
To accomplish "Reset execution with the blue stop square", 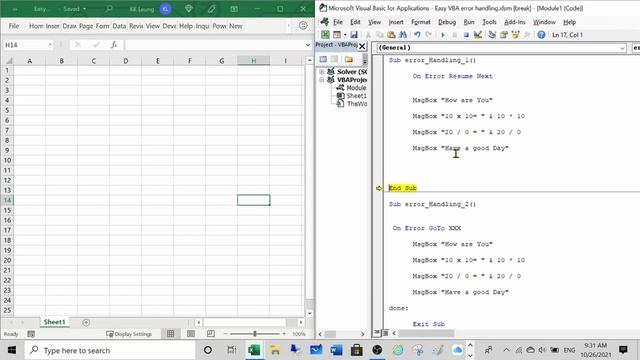I will click(x=466, y=35).
